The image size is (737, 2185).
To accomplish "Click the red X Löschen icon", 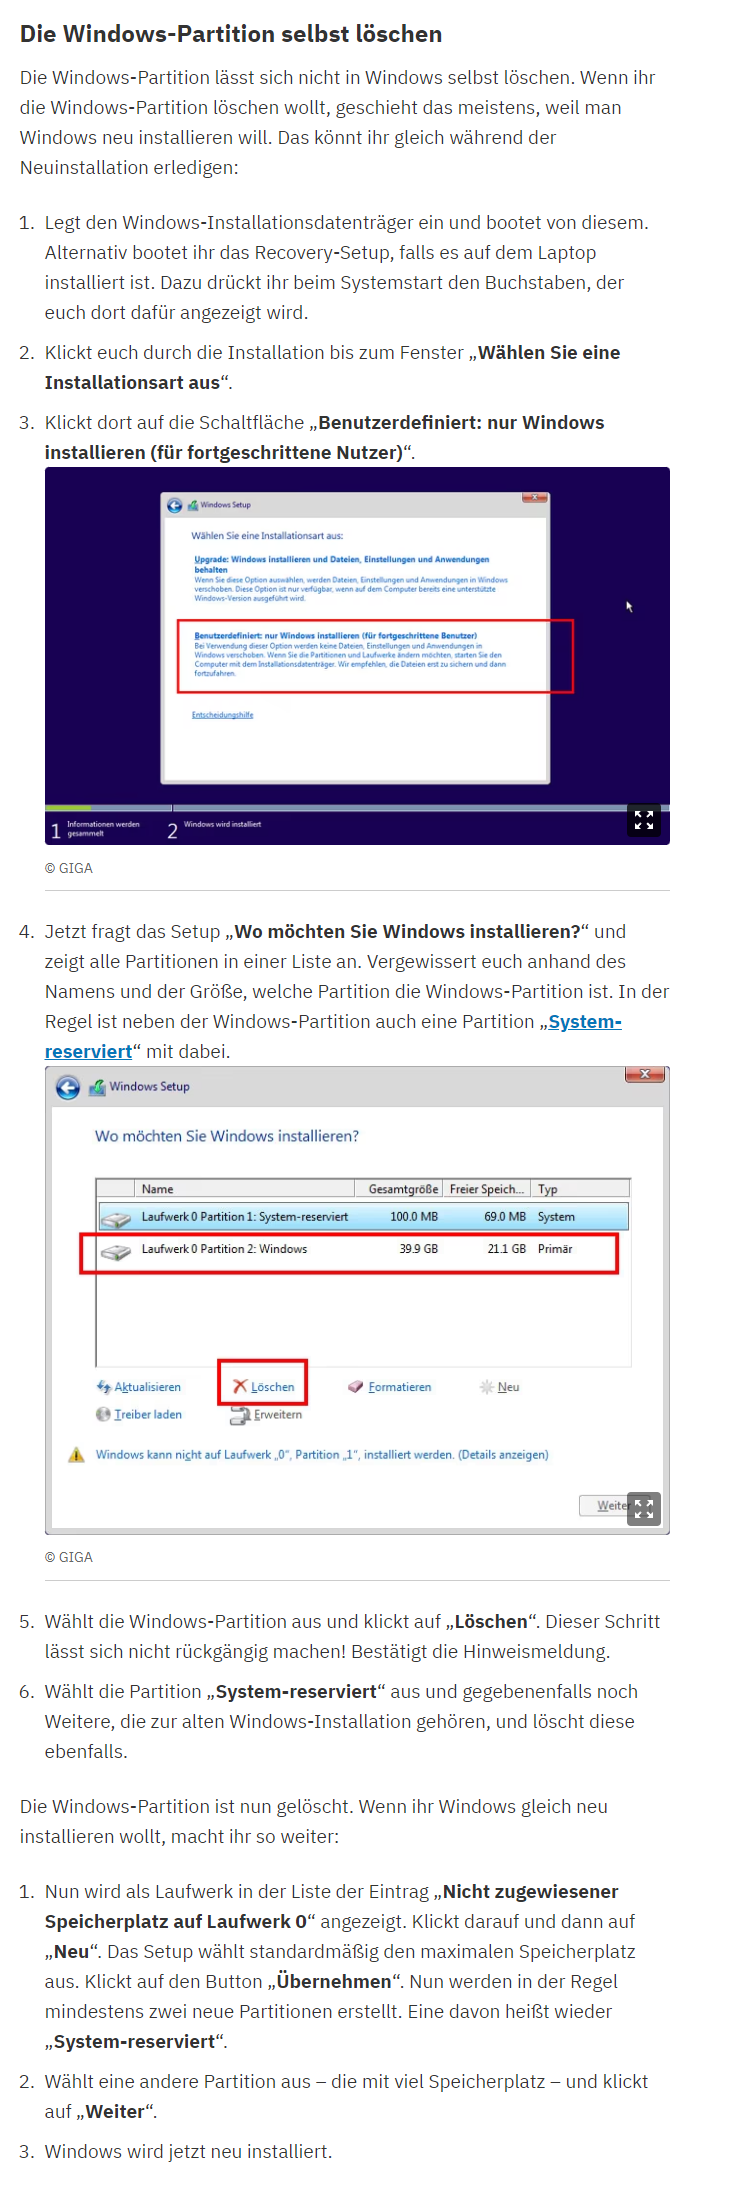I will [x=240, y=1386].
